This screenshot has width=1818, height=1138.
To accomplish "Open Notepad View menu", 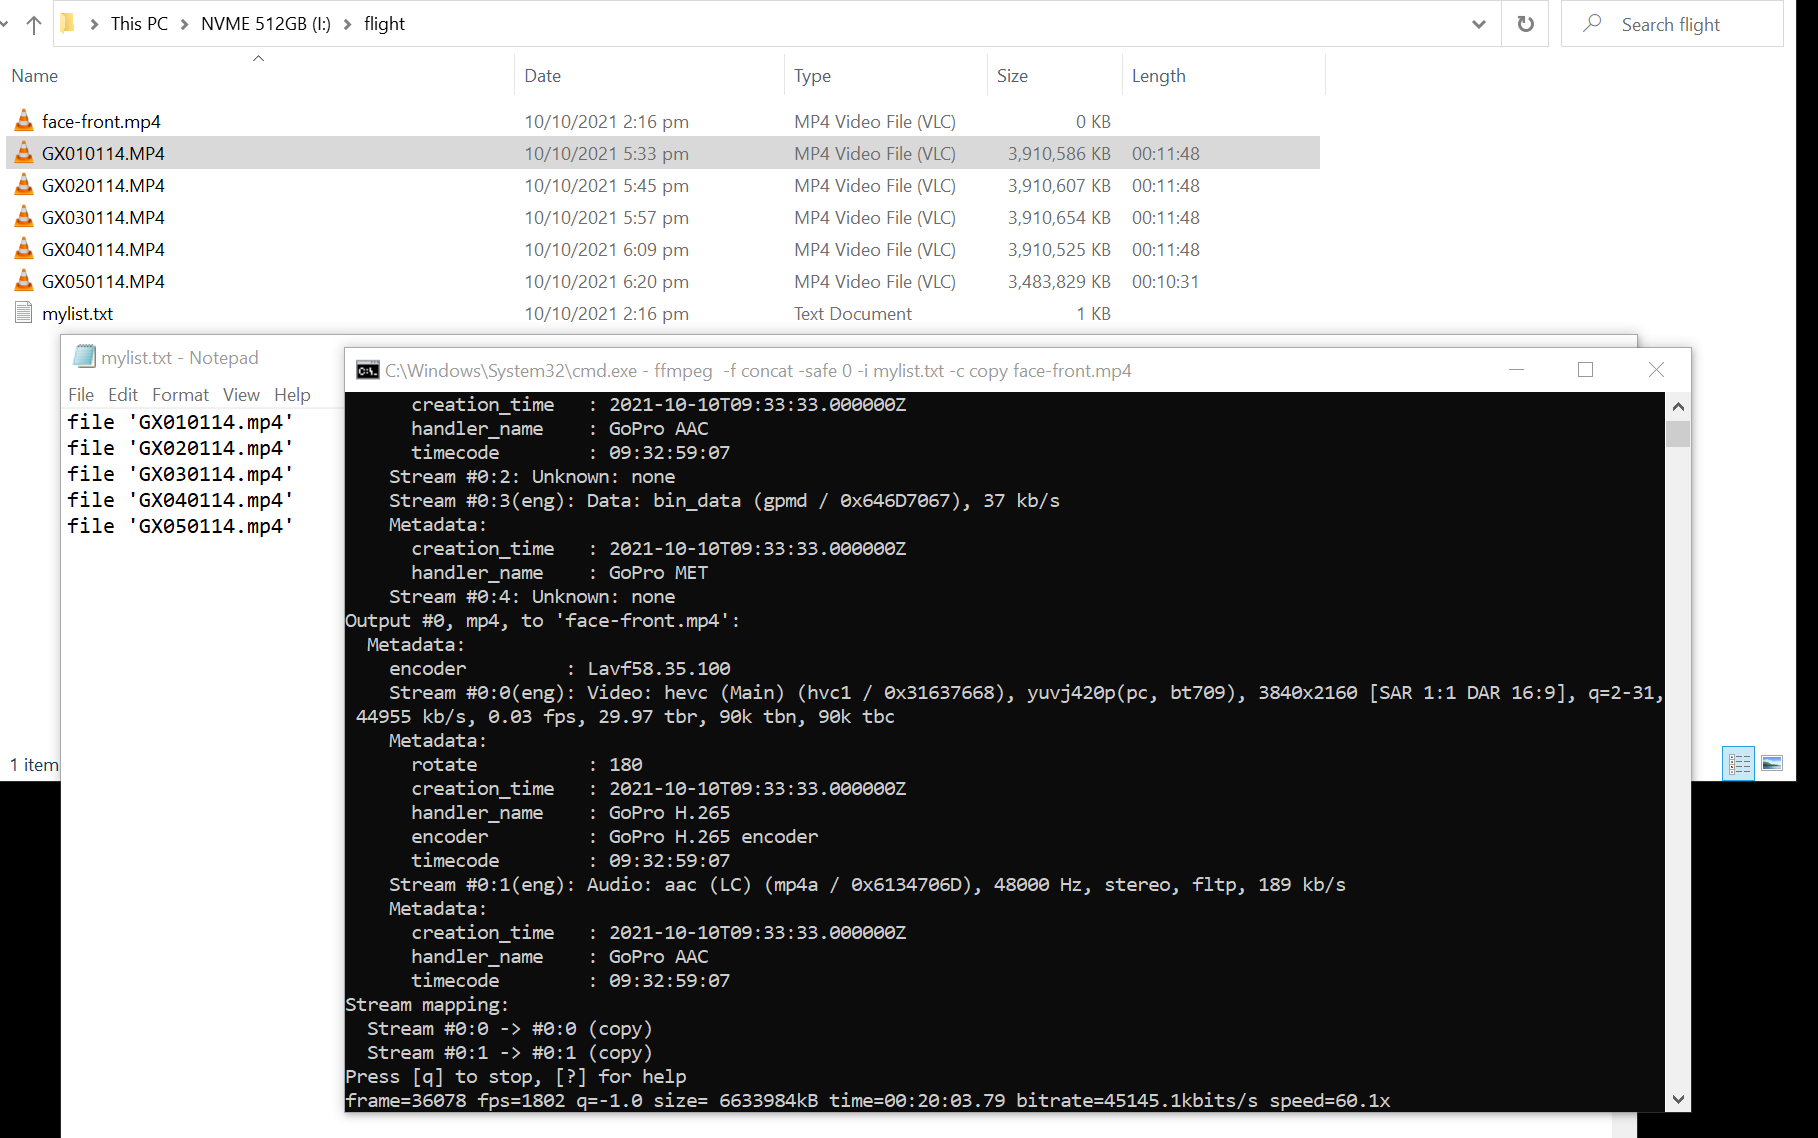I will [x=241, y=395].
